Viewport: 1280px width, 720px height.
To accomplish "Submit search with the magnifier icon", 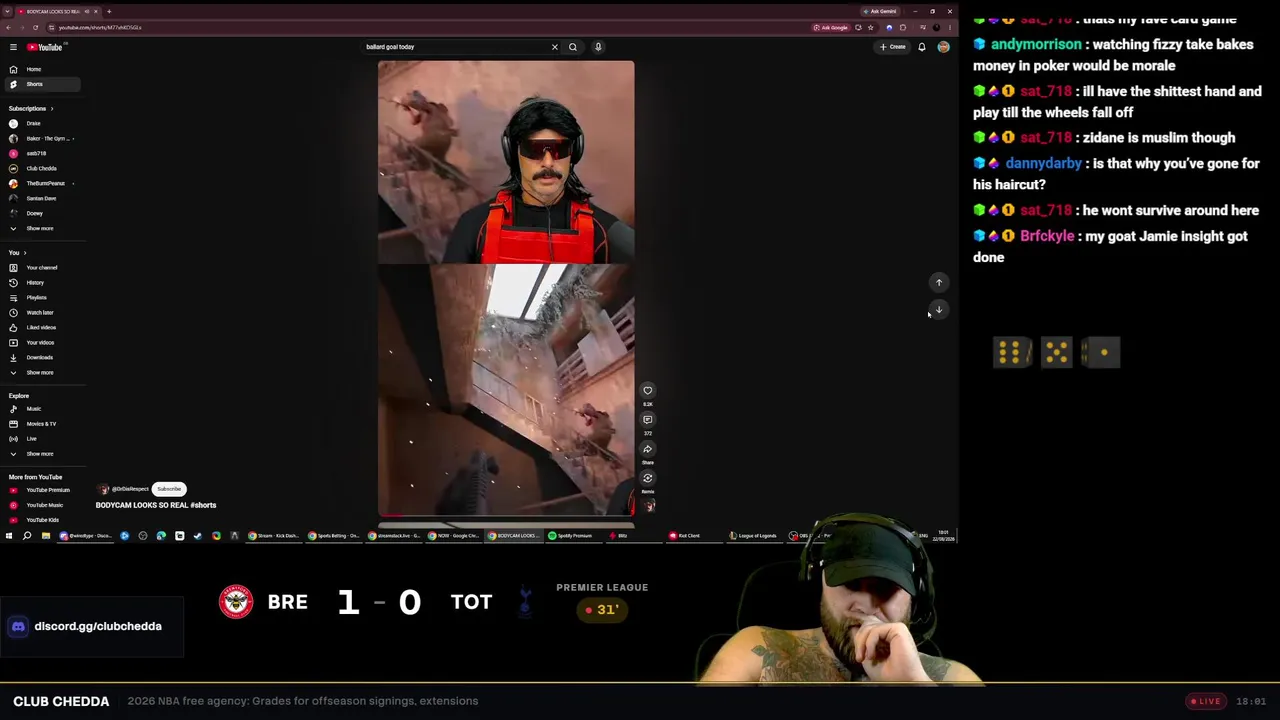I will [x=573, y=47].
